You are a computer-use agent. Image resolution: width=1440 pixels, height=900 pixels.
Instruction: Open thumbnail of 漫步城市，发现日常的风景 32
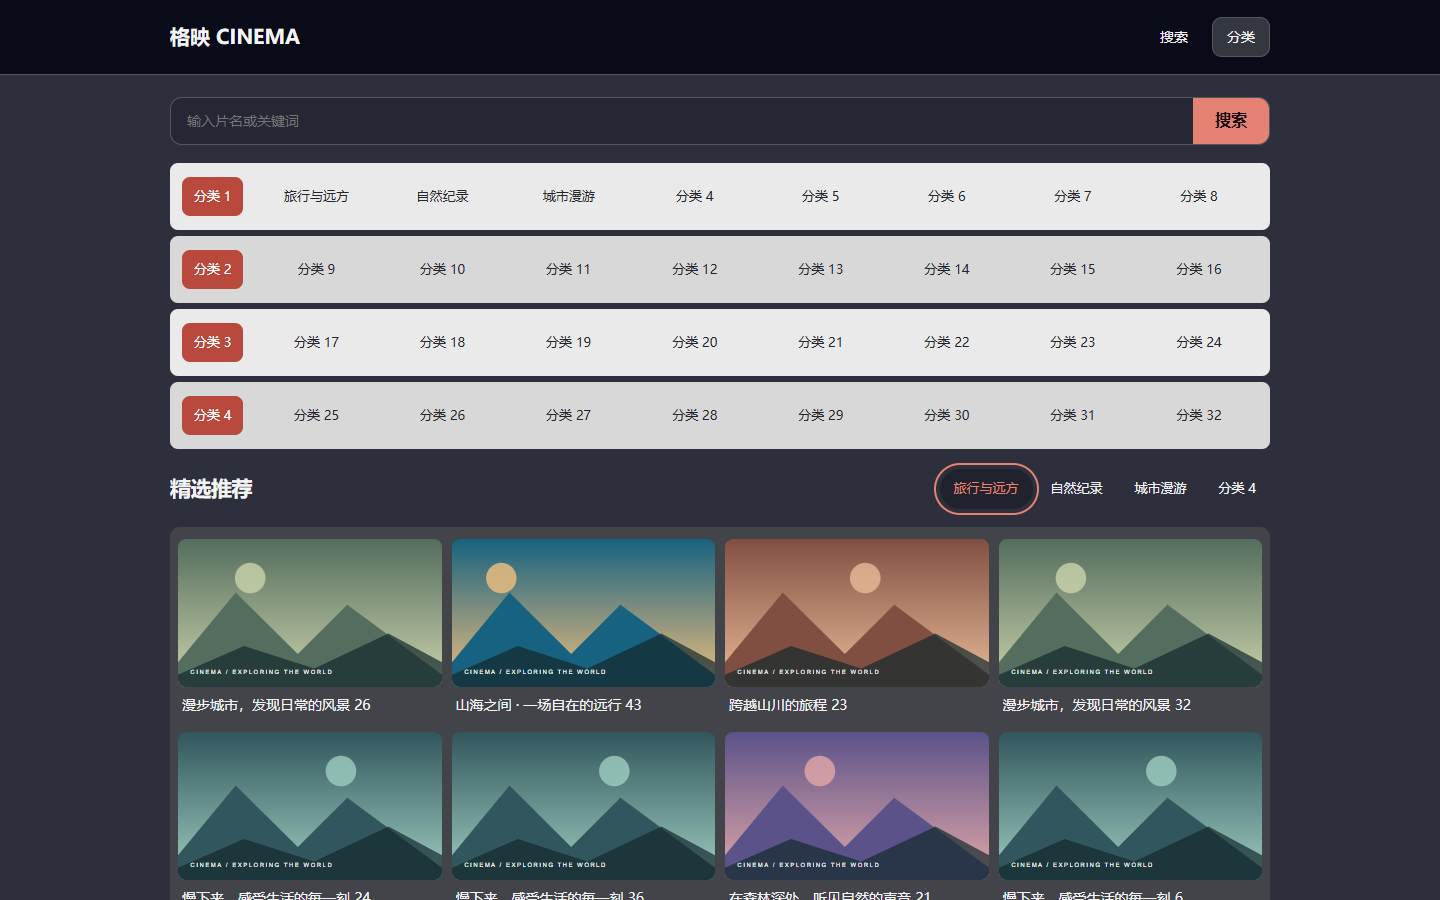point(1130,613)
